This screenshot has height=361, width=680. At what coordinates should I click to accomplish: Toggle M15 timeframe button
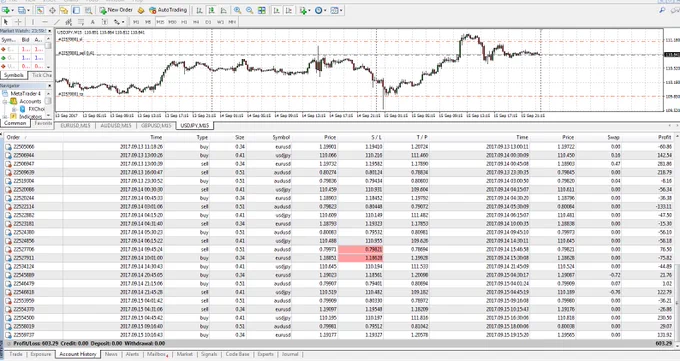pyautogui.click(x=160, y=22)
